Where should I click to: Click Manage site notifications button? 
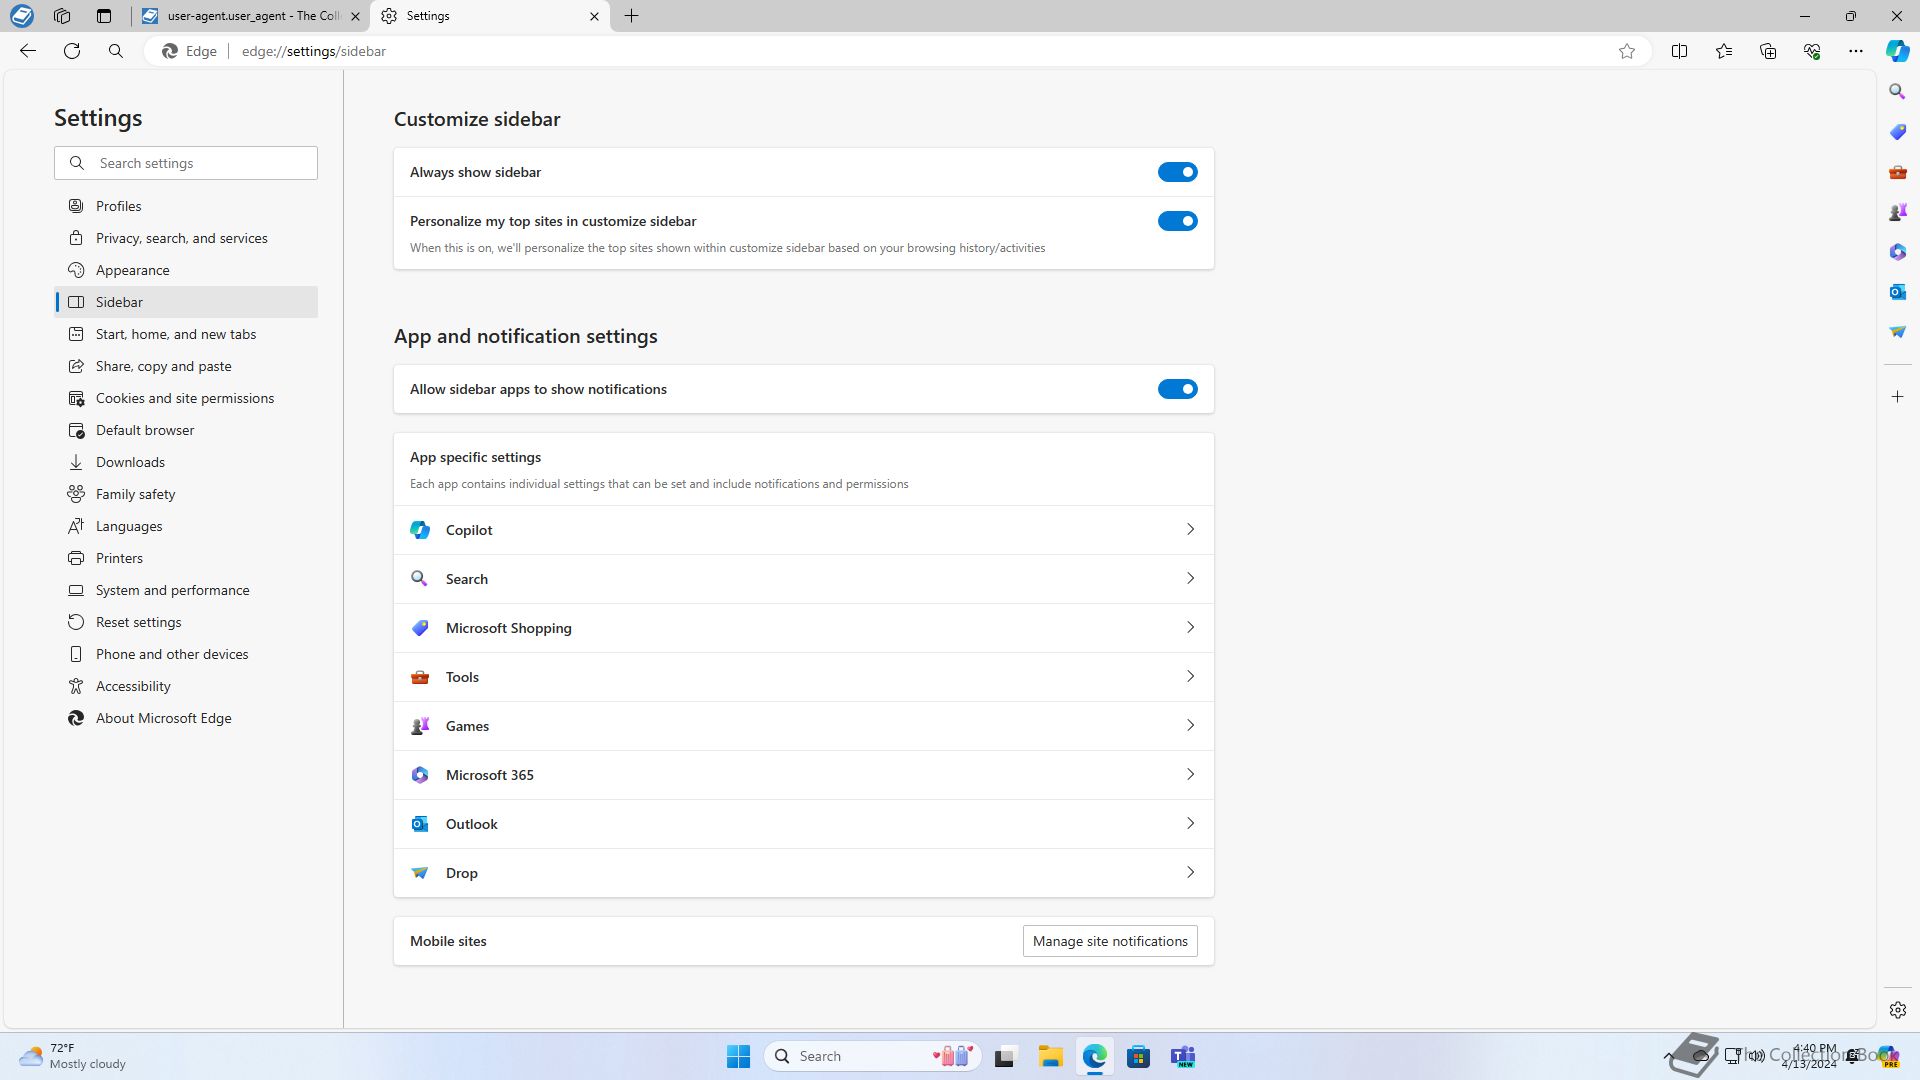tap(1109, 941)
